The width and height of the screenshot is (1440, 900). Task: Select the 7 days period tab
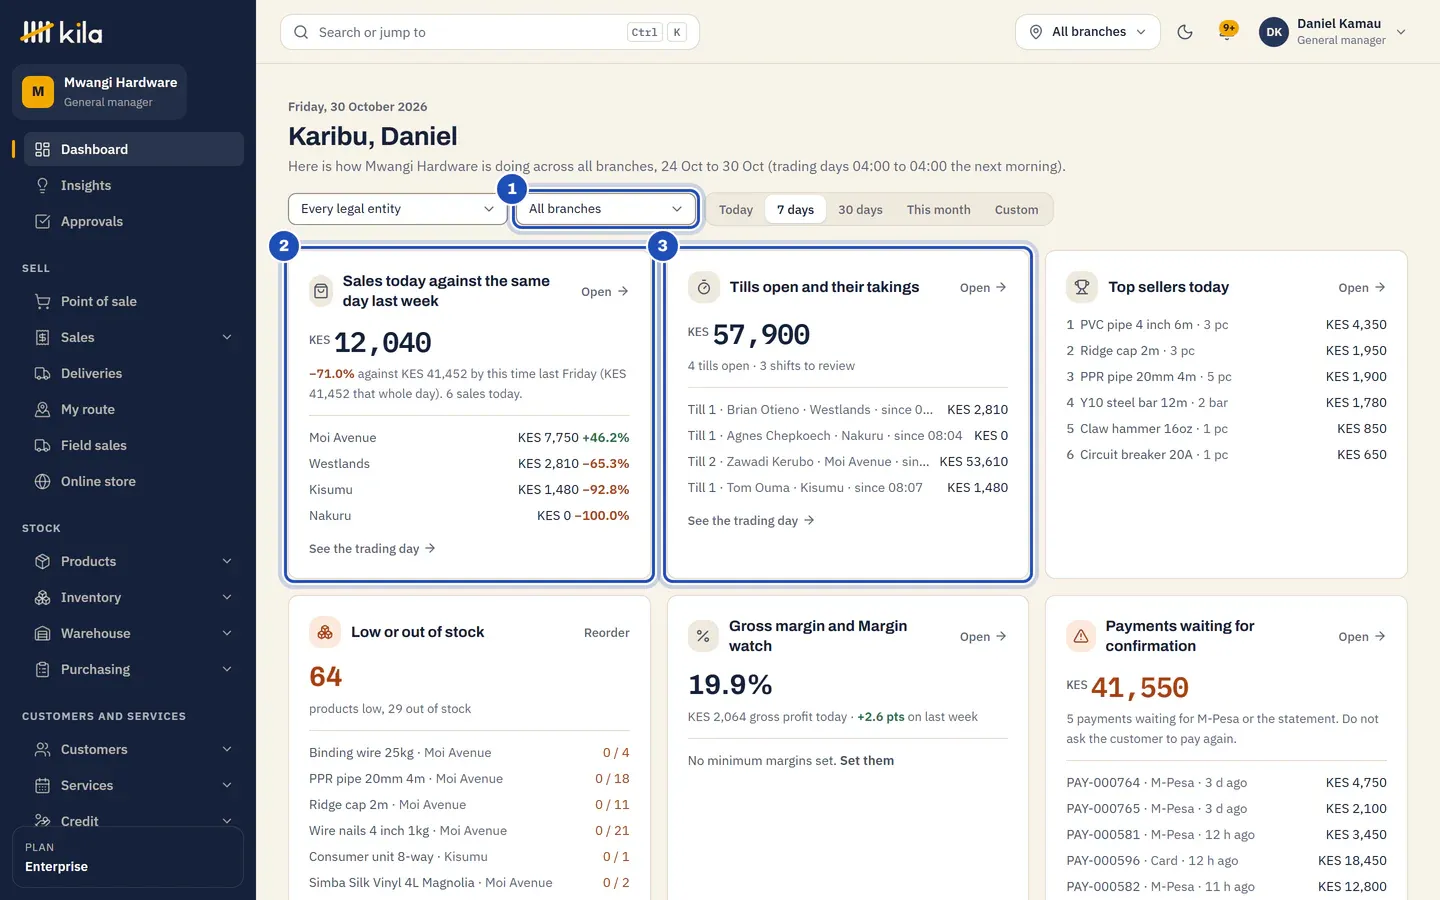pyautogui.click(x=795, y=209)
